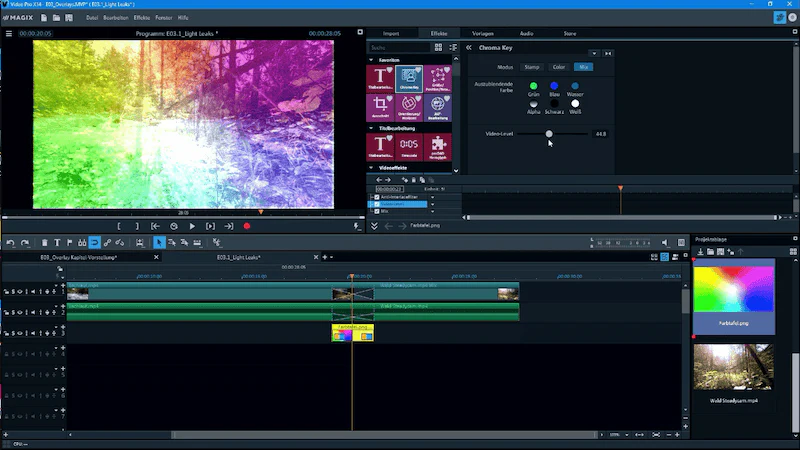The image size is (800, 450).
Task: Select the Stamp mode button
Action: pyautogui.click(x=532, y=67)
